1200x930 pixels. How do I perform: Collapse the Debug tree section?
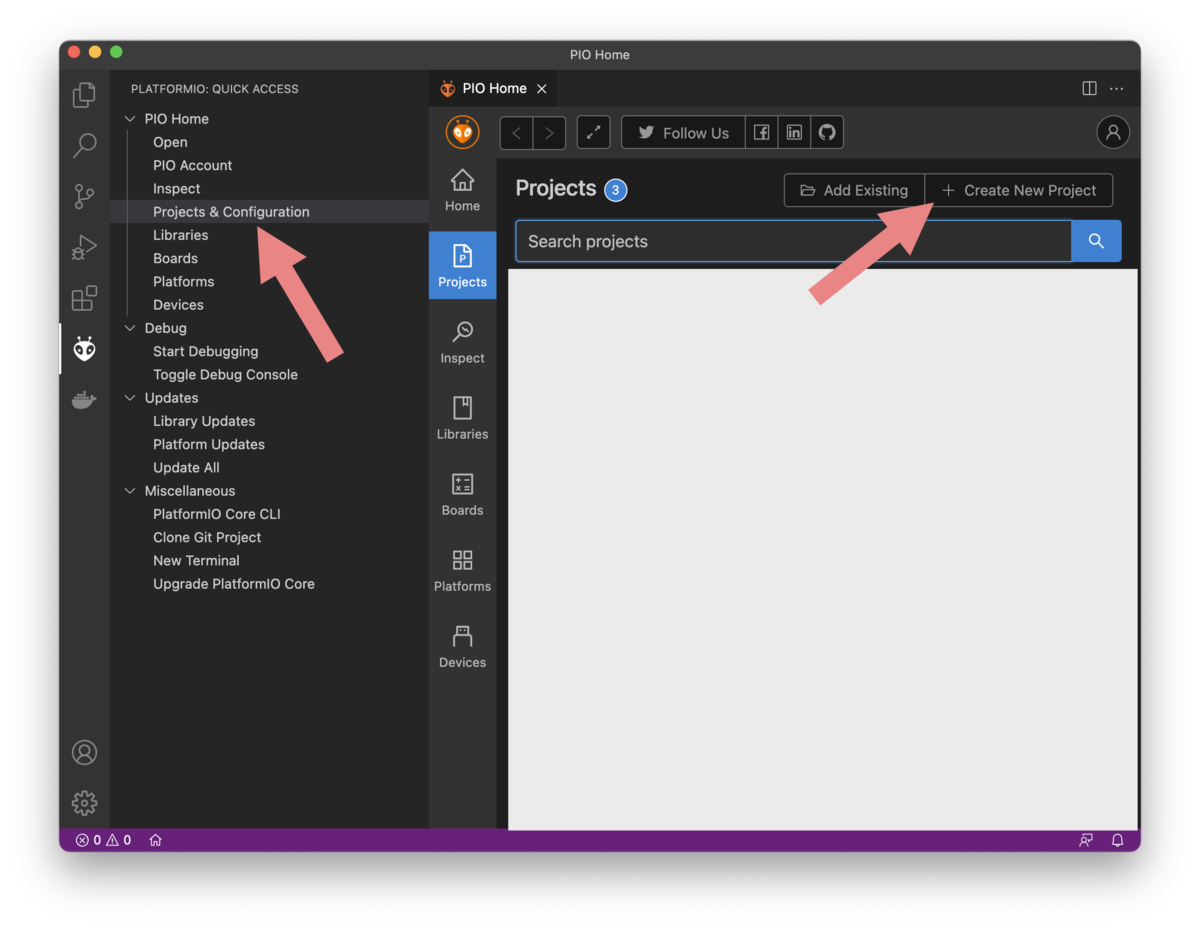[129, 328]
